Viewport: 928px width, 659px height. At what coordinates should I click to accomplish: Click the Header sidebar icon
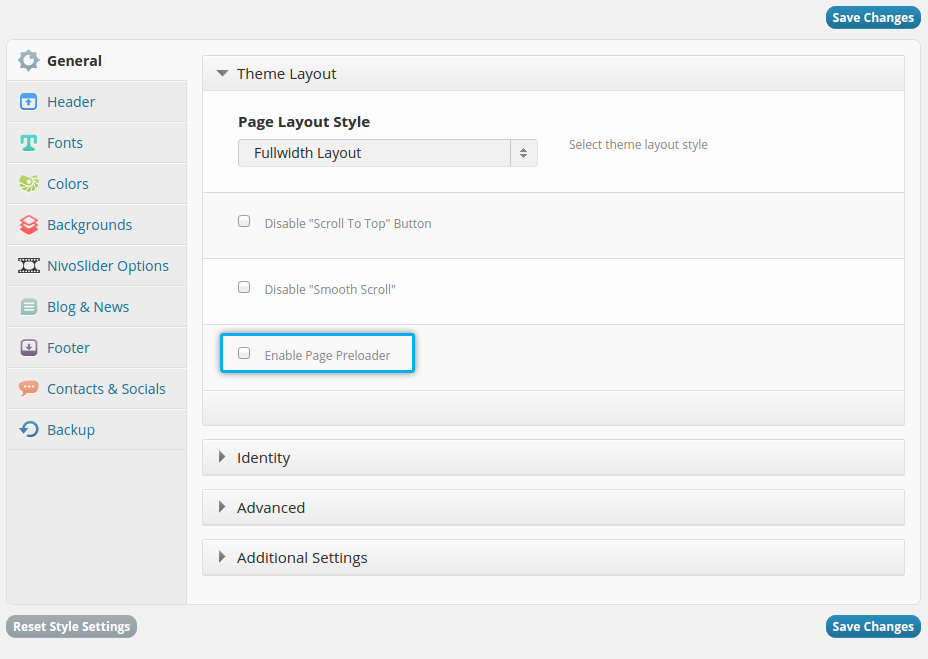coord(29,102)
